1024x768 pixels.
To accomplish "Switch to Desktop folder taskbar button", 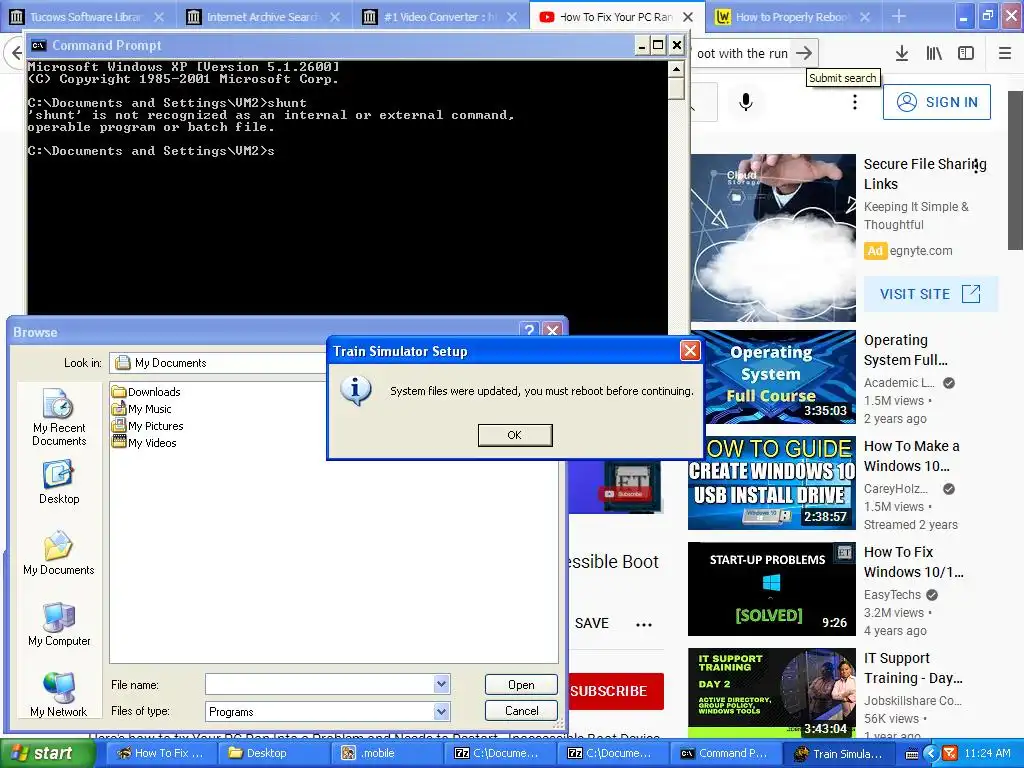I will (x=273, y=753).
